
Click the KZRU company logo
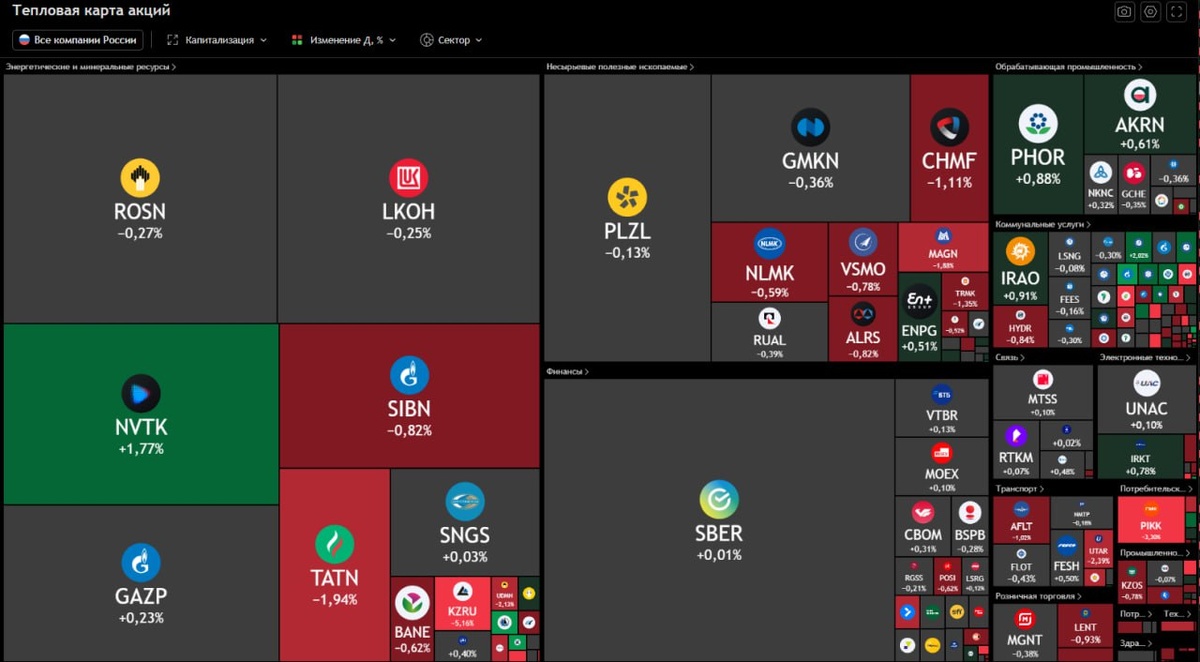pos(462,591)
